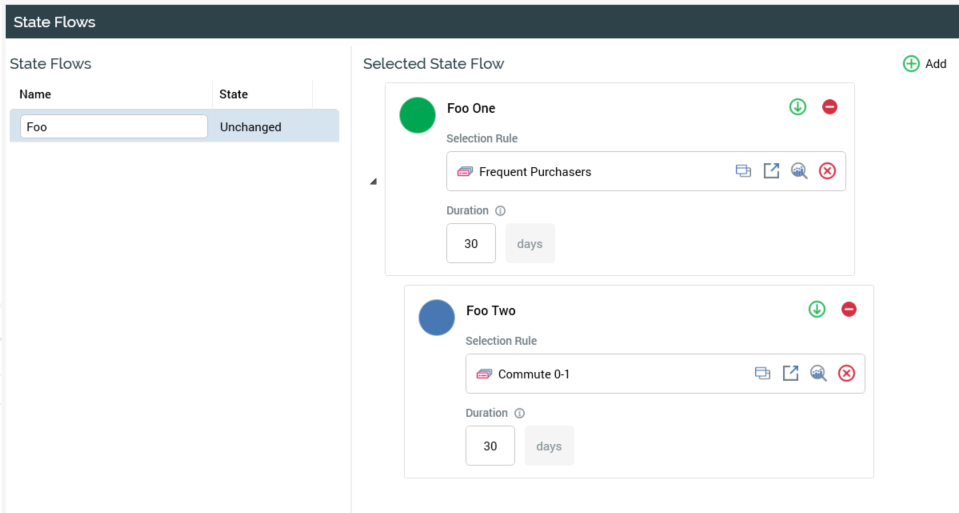
Task: Browse for Commute 0-1 rule replacement
Action: tap(762, 373)
